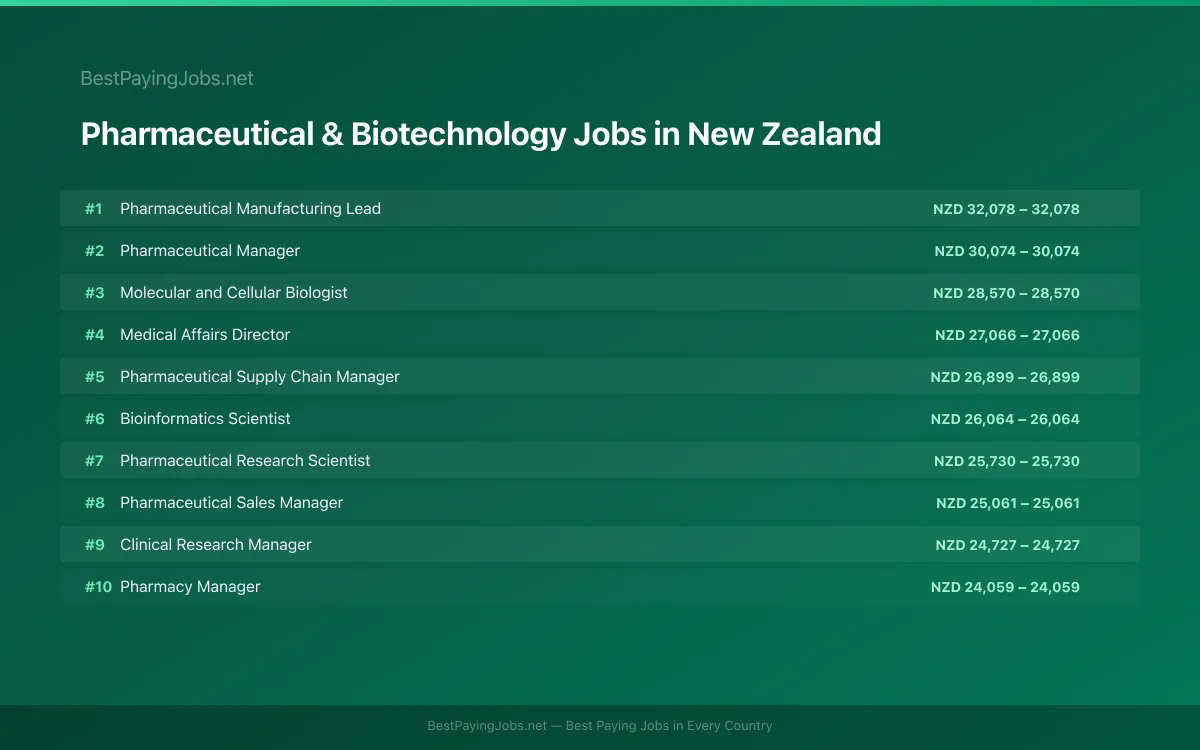
Task: Select Pharmaceutical Research Scientist job title
Action: (245, 461)
